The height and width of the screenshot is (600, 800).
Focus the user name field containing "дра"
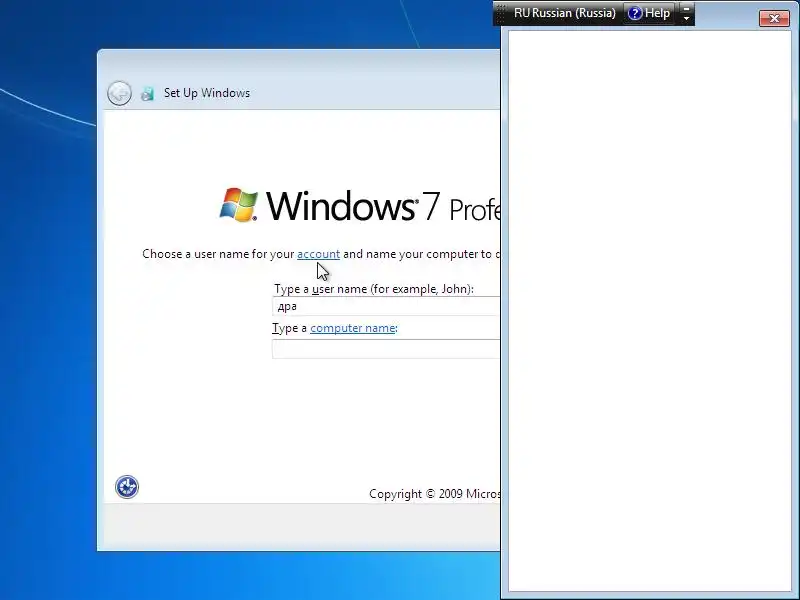click(386, 306)
